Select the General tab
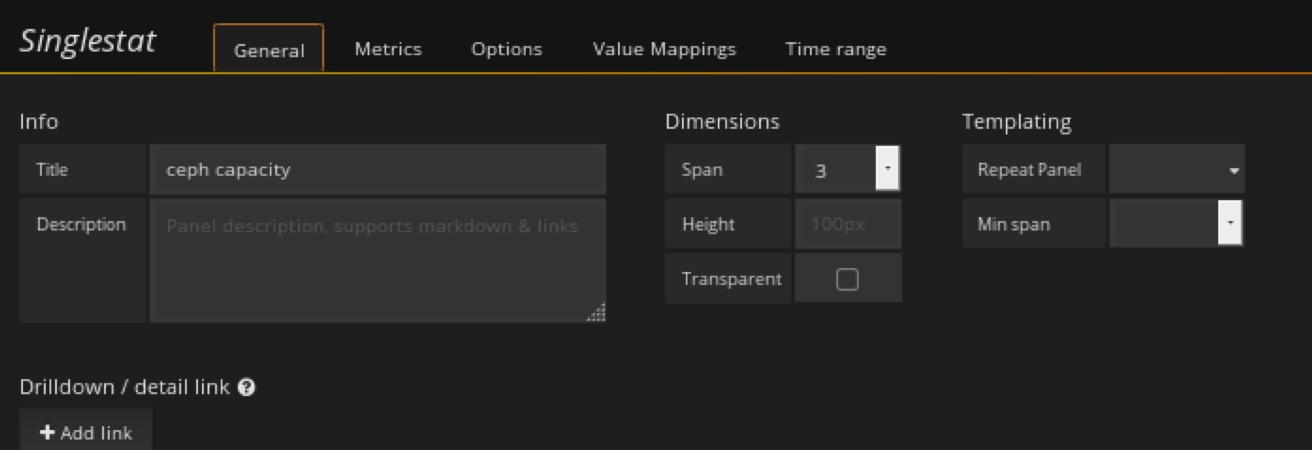This screenshot has width=1312, height=450. pos(269,50)
